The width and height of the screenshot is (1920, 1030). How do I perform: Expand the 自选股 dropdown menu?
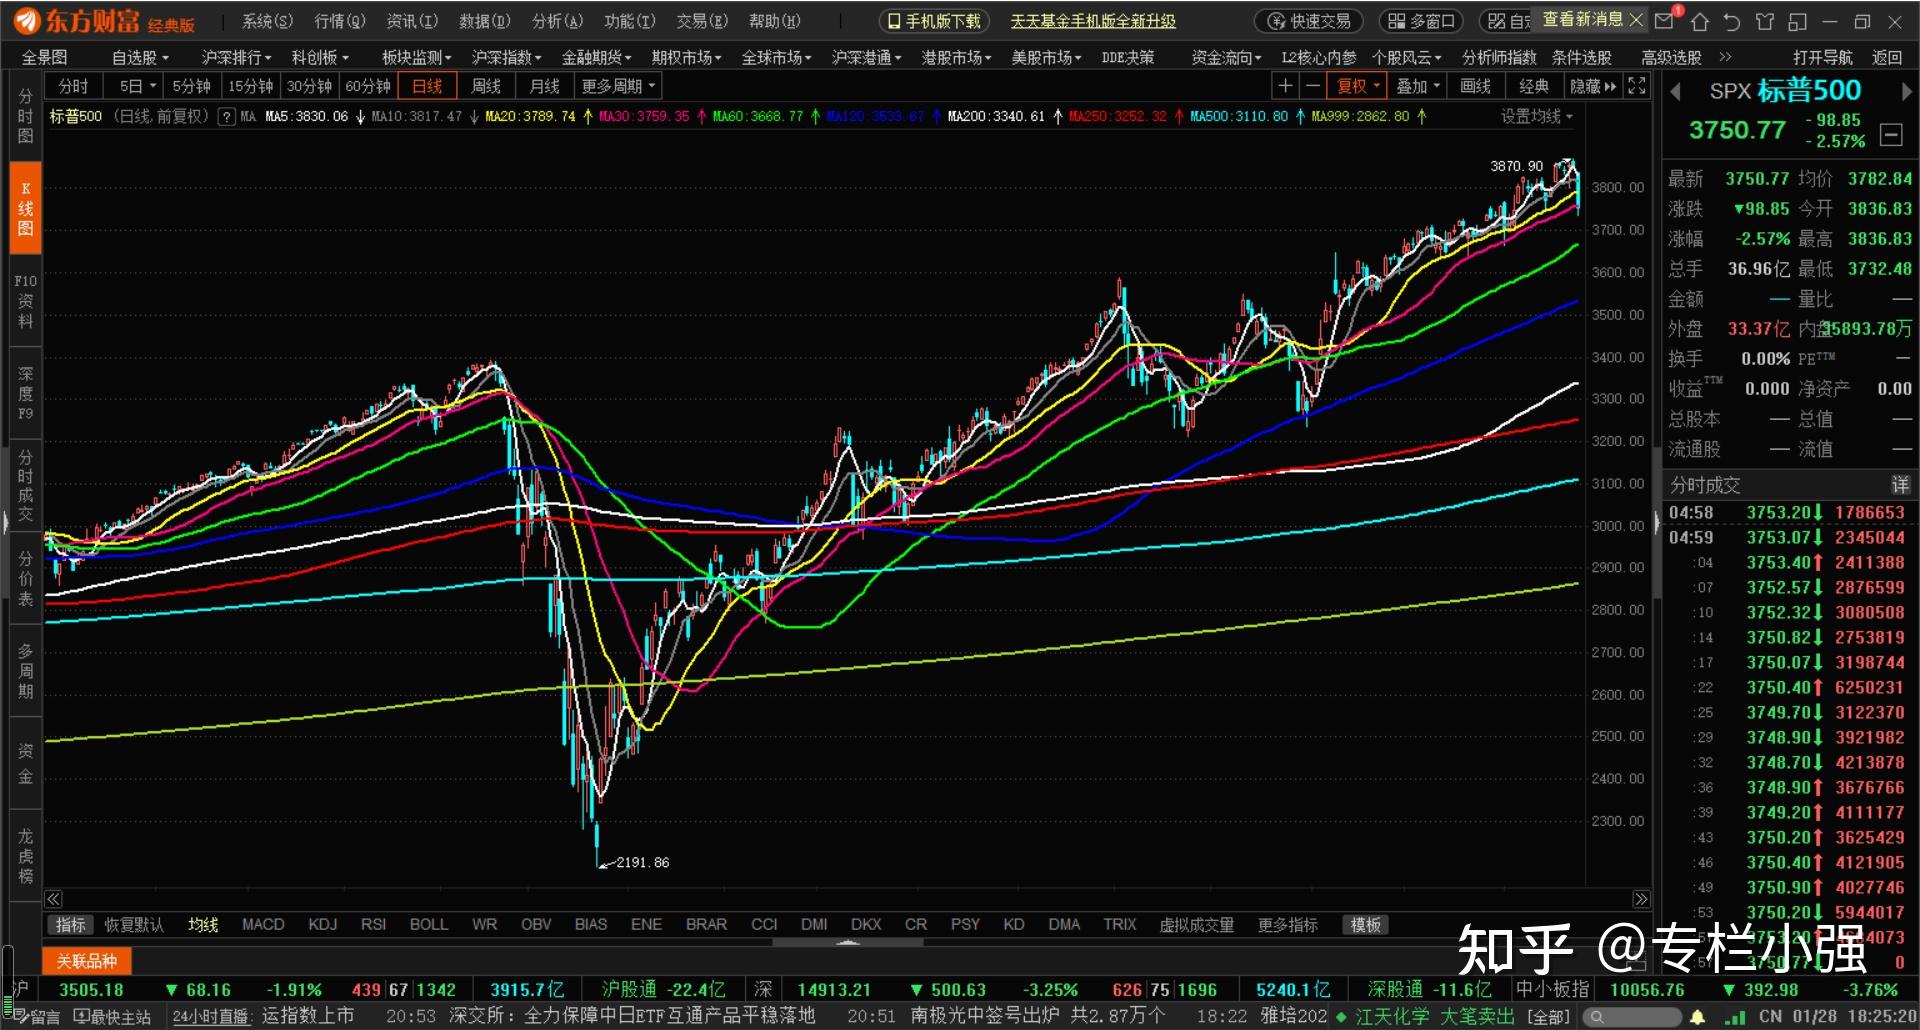coord(140,58)
